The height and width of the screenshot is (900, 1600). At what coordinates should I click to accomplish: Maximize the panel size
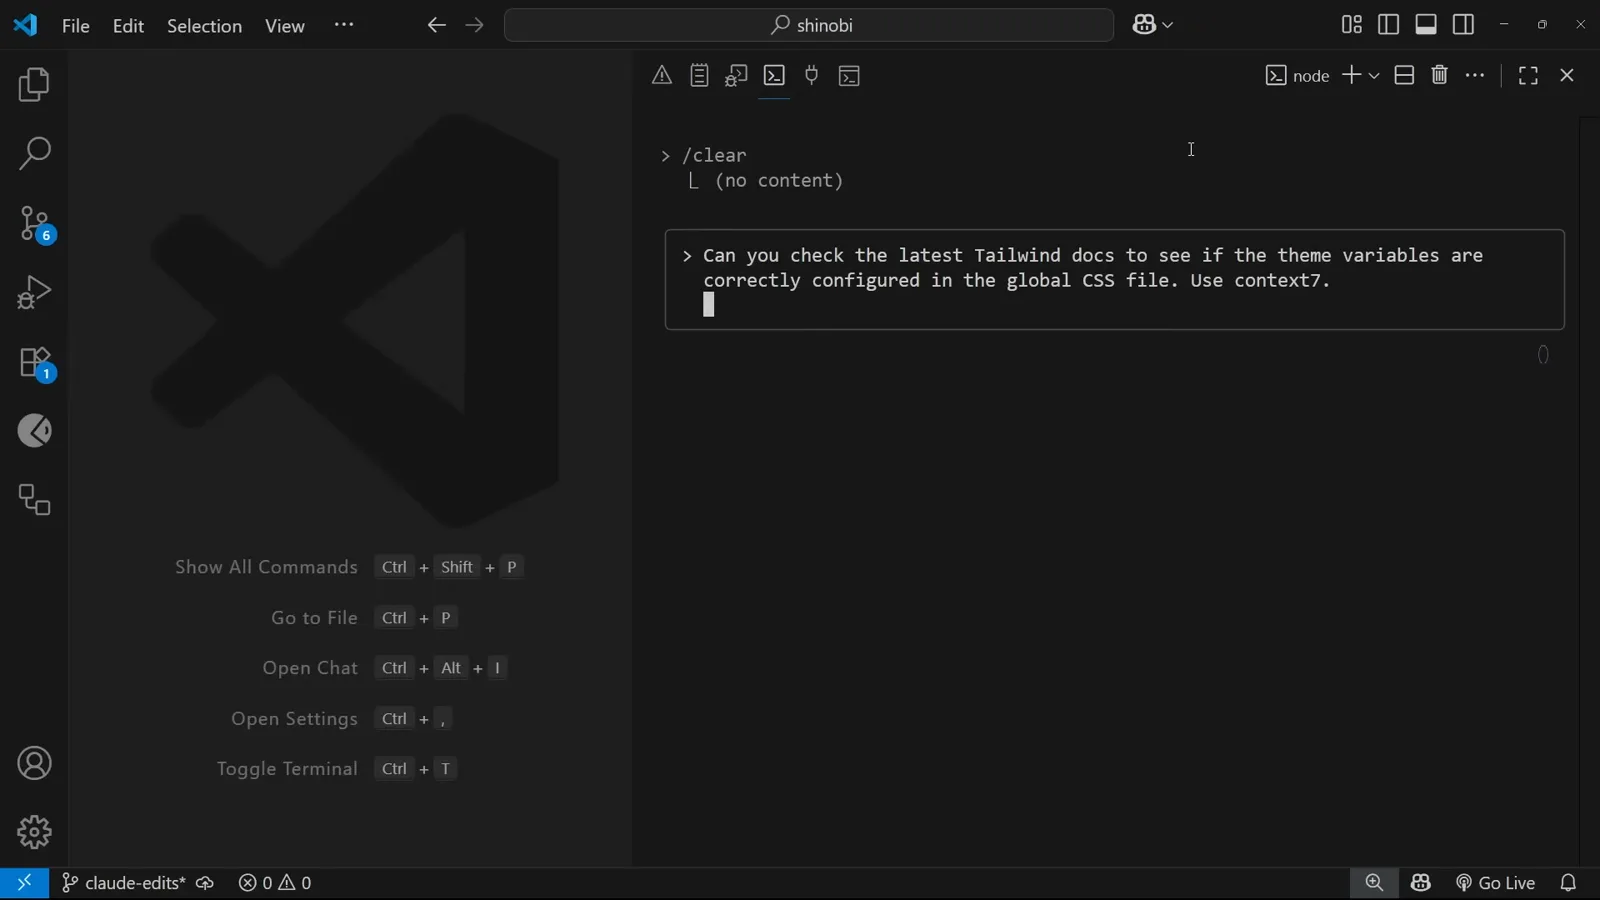point(1528,76)
